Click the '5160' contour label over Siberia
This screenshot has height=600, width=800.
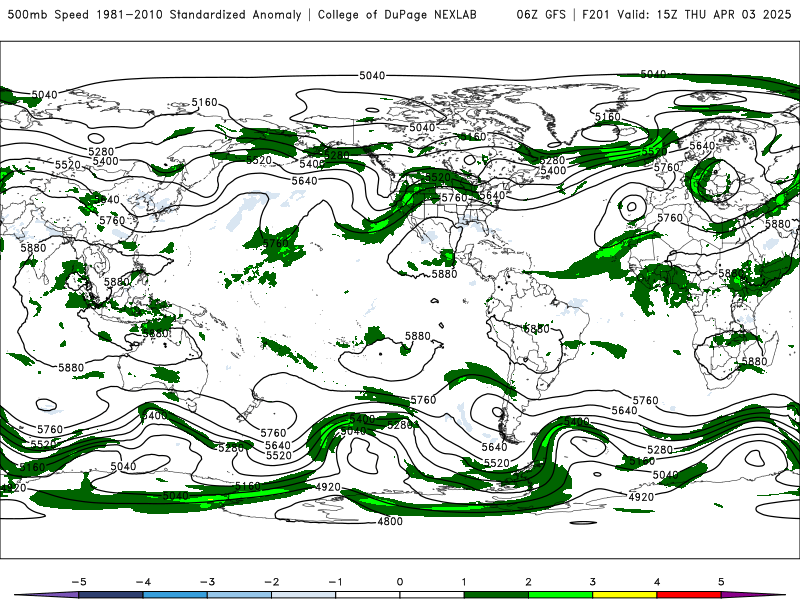tap(205, 103)
